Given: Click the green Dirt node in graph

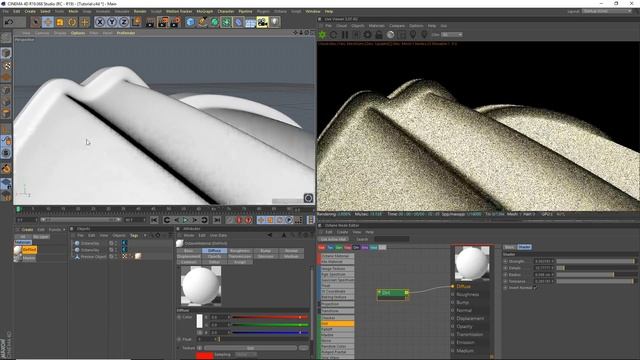Looking at the screenshot, I should coord(392,295).
